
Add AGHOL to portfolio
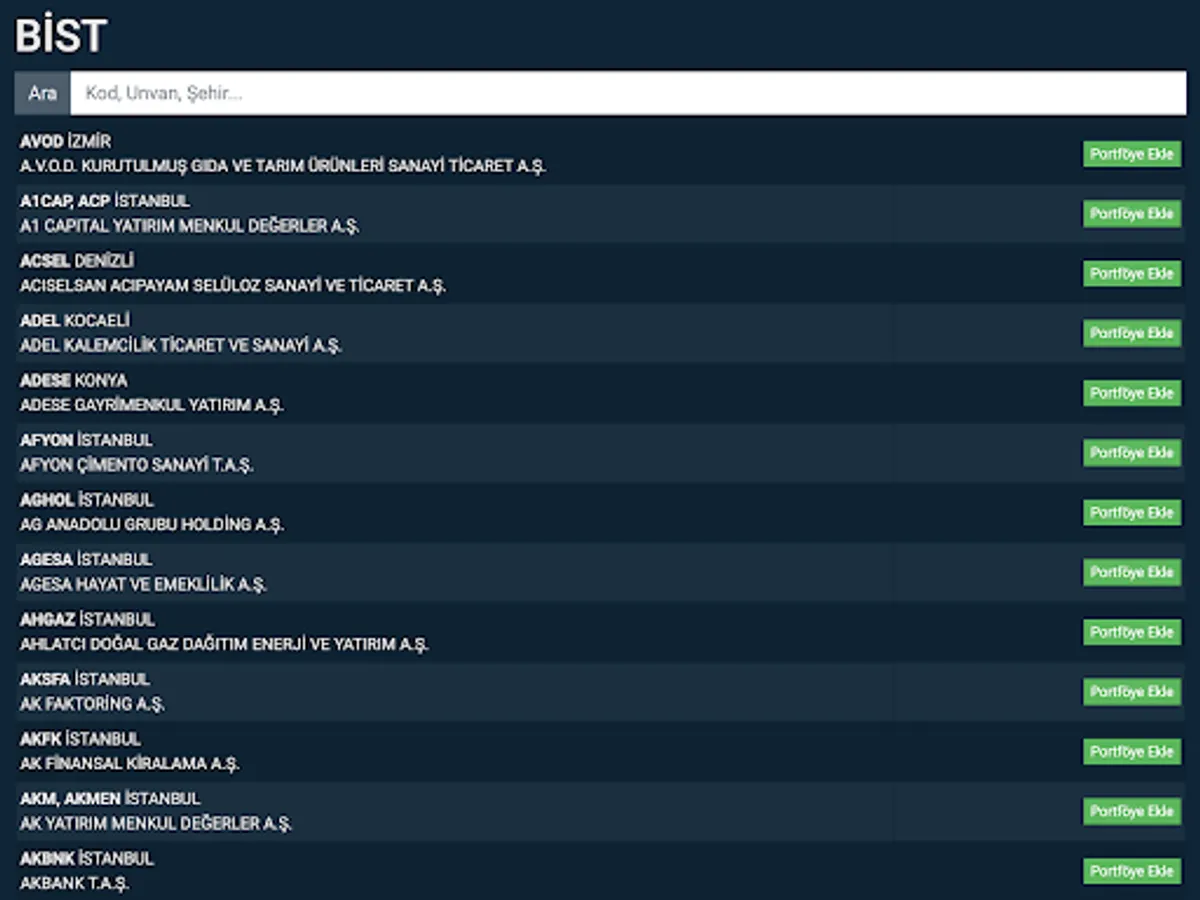coord(1132,513)
